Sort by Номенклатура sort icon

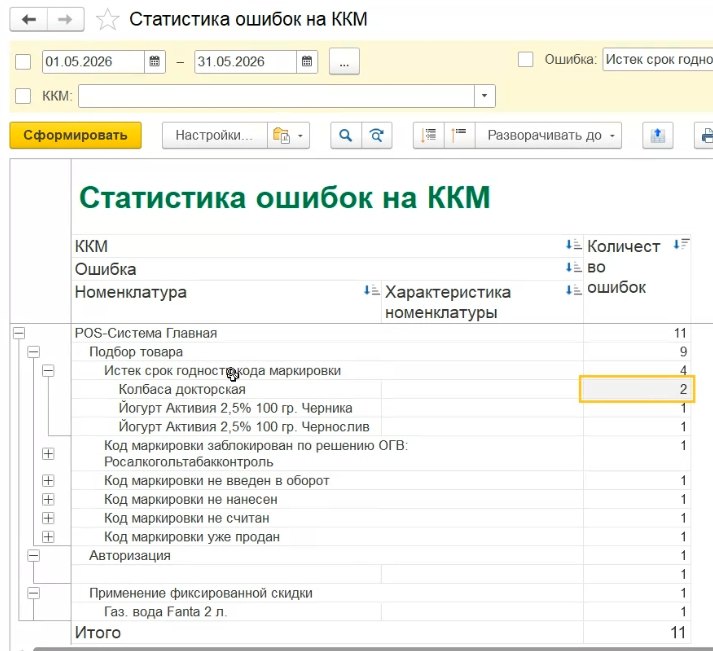[x=372, y=290]
